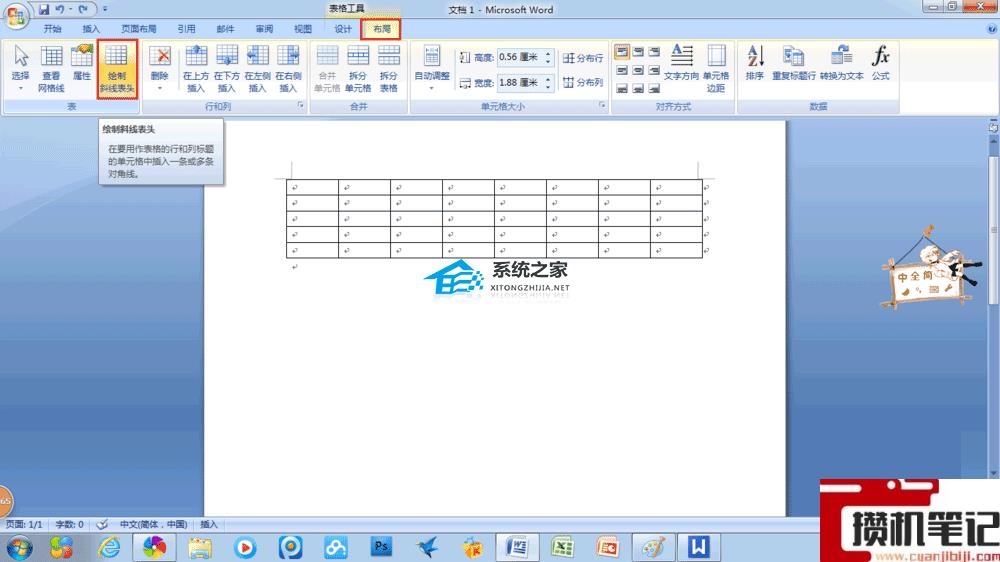
Task: Click the Formula (公式) fx button
Action: [x=881, y=63]
